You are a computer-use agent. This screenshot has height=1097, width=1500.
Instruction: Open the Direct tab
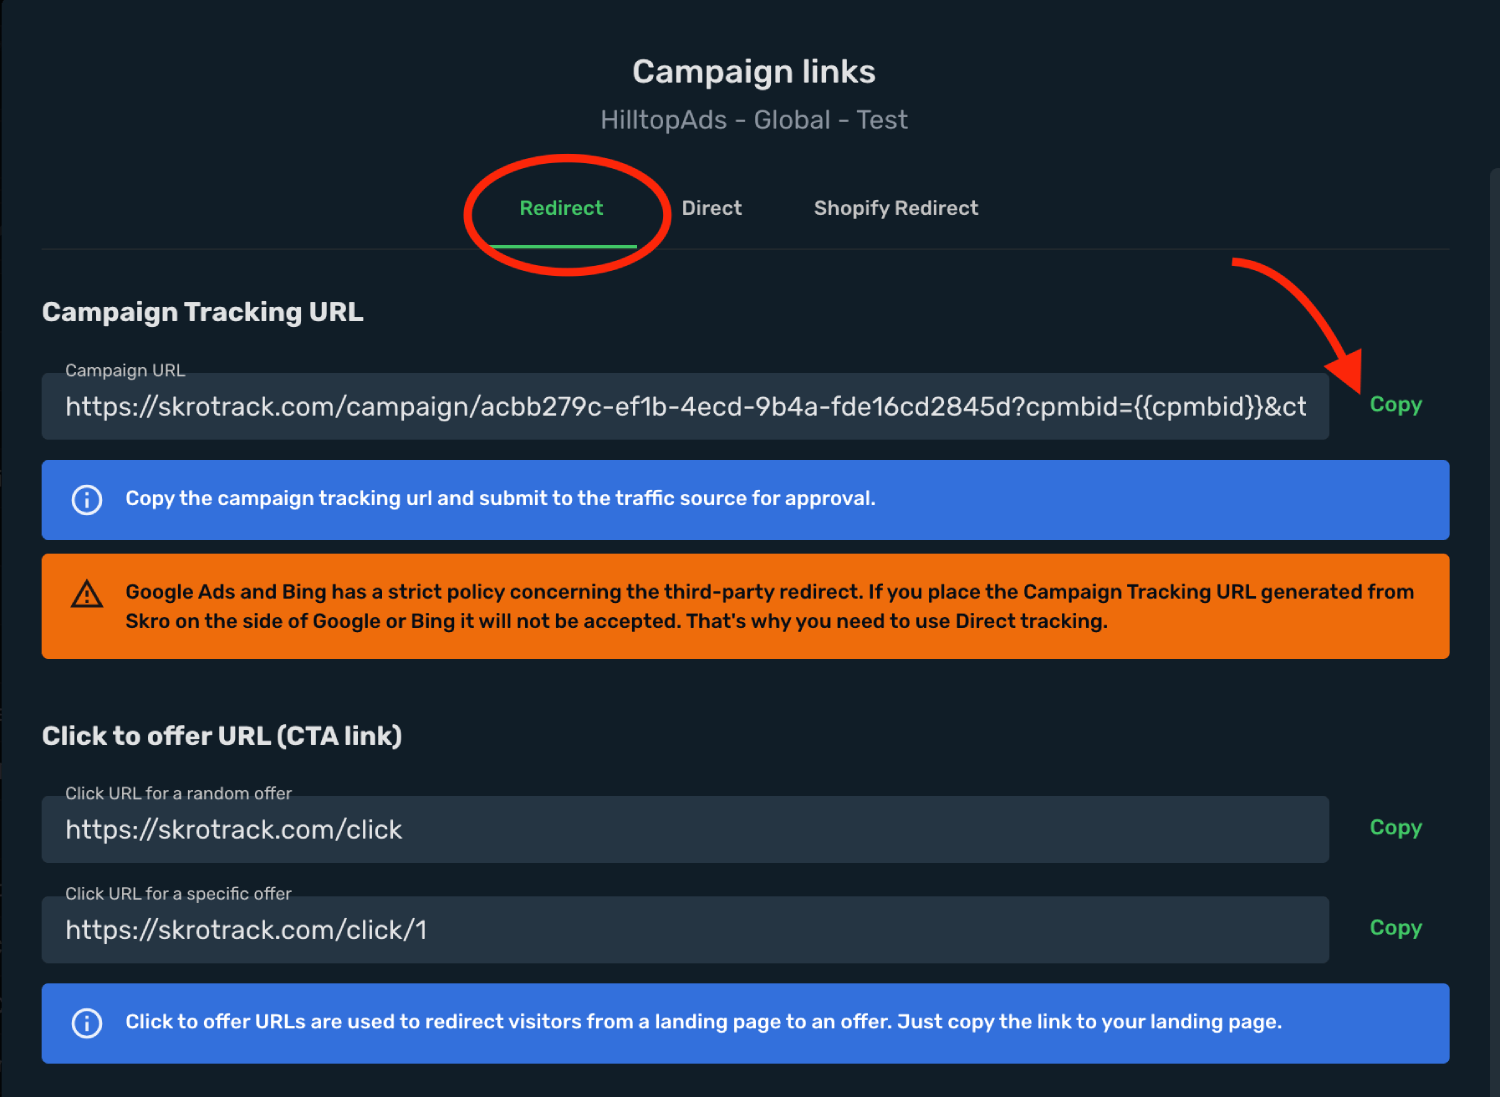[712, 208]
